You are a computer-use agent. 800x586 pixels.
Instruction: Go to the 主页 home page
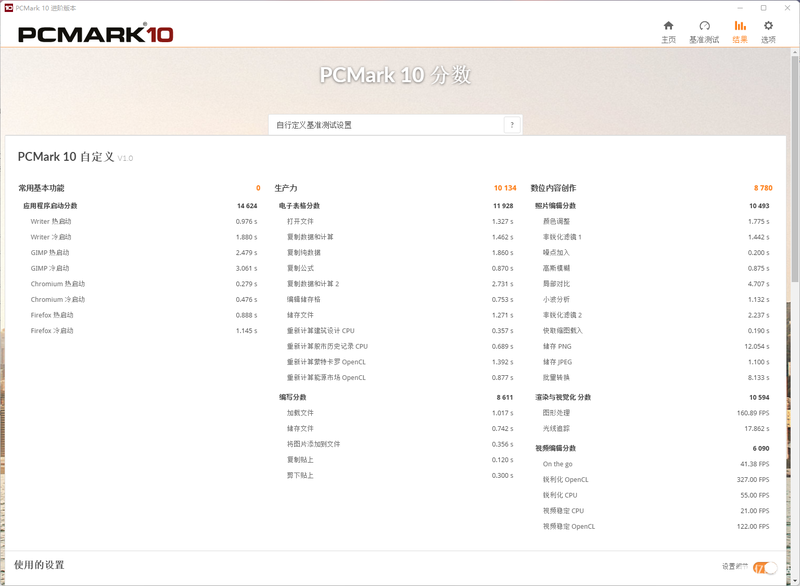668,32
